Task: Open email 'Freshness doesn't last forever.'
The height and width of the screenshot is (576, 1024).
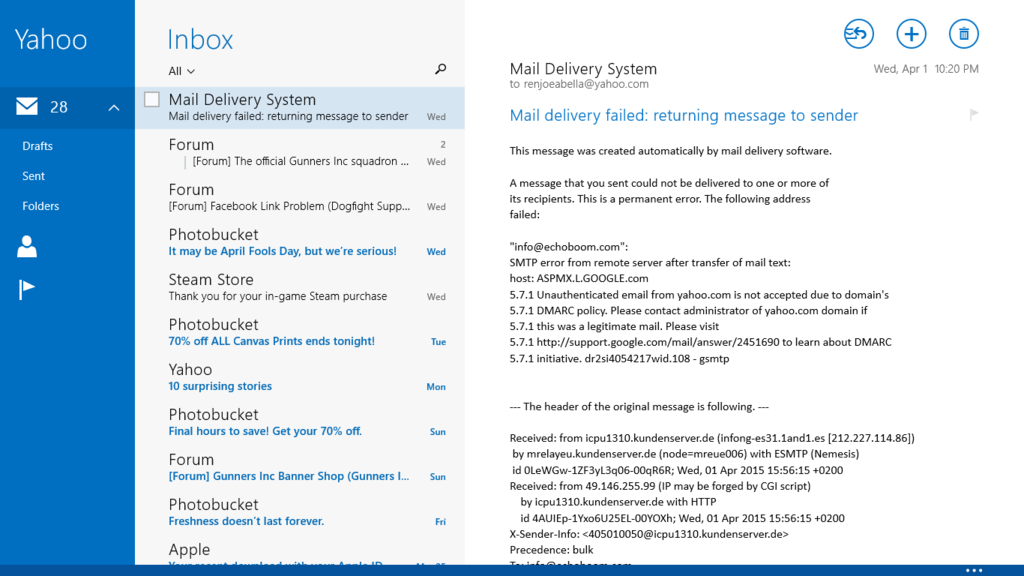Action: pos(300,513)
